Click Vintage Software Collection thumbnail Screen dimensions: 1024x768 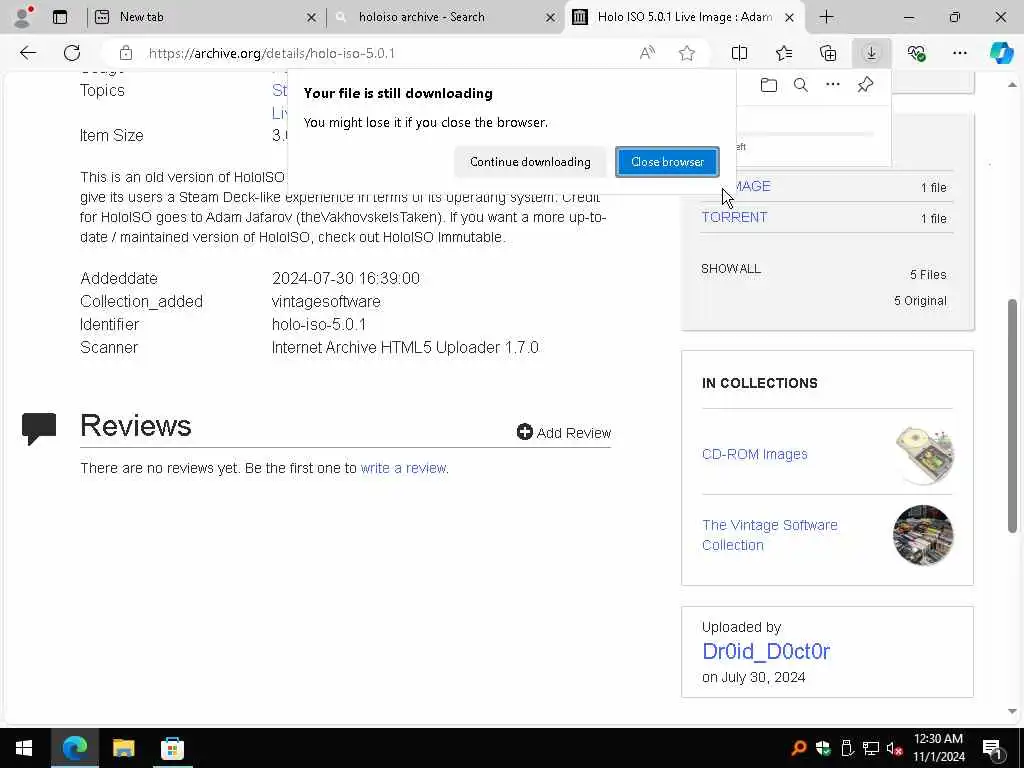(923, 535)
